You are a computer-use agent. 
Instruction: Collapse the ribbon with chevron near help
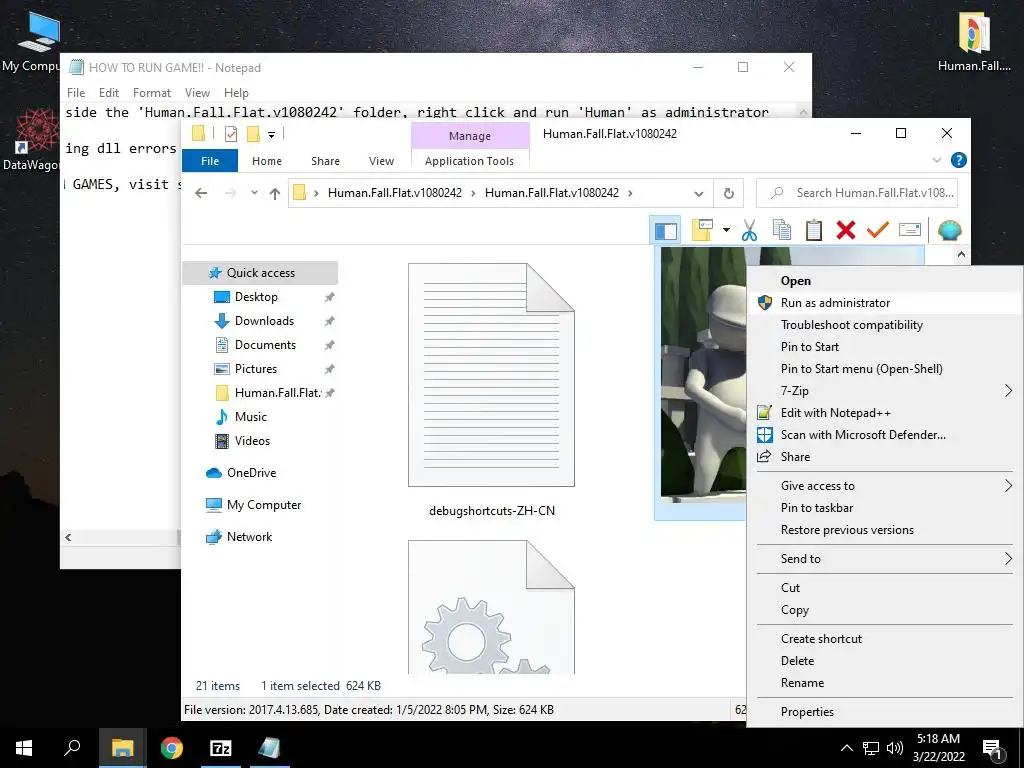936,160
